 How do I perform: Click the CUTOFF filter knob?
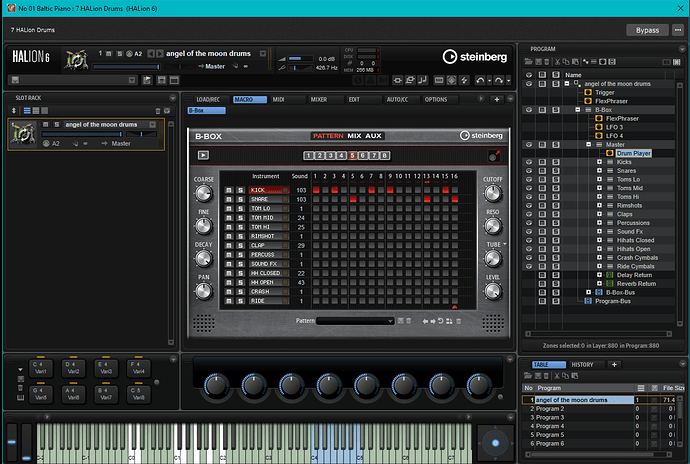pos(492,193)
